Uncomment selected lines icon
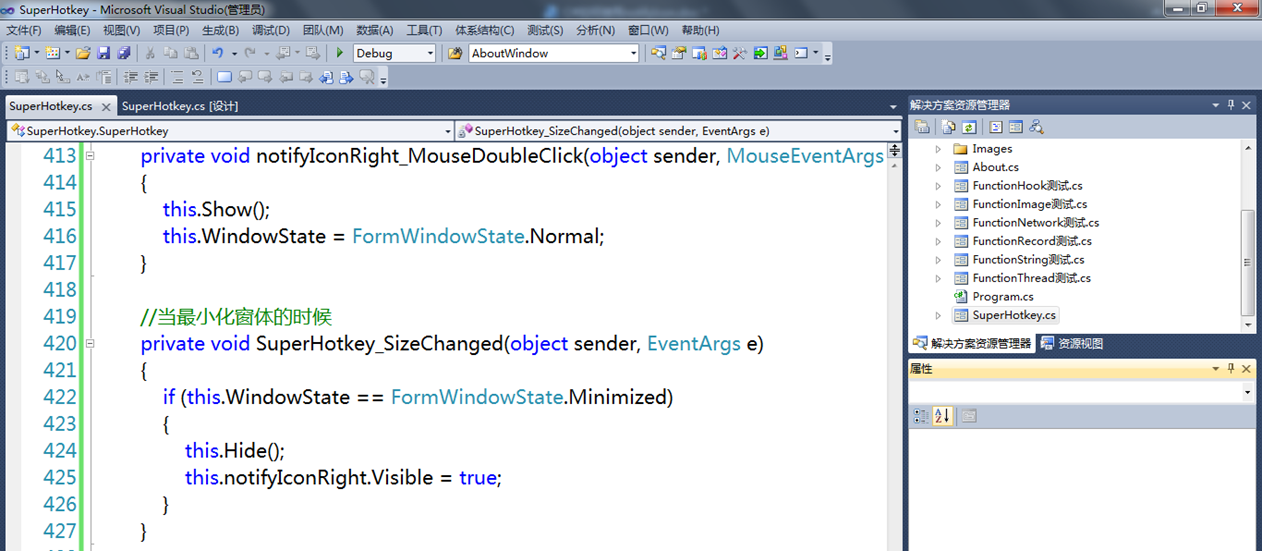 [x=197, y=77]
